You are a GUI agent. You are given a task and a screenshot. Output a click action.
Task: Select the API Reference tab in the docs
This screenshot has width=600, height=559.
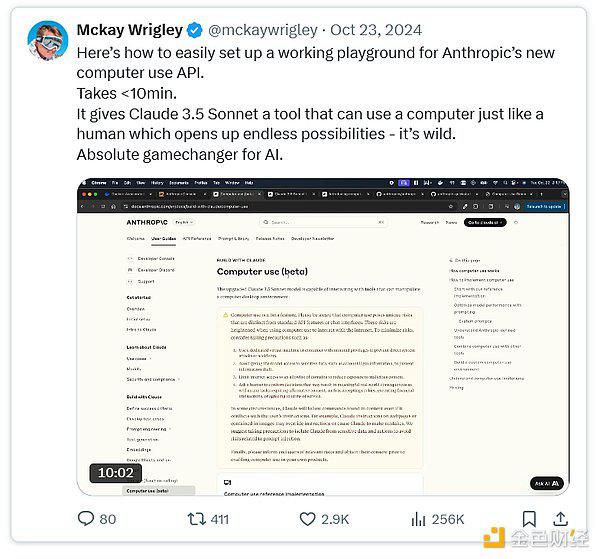tap(197, 238)
